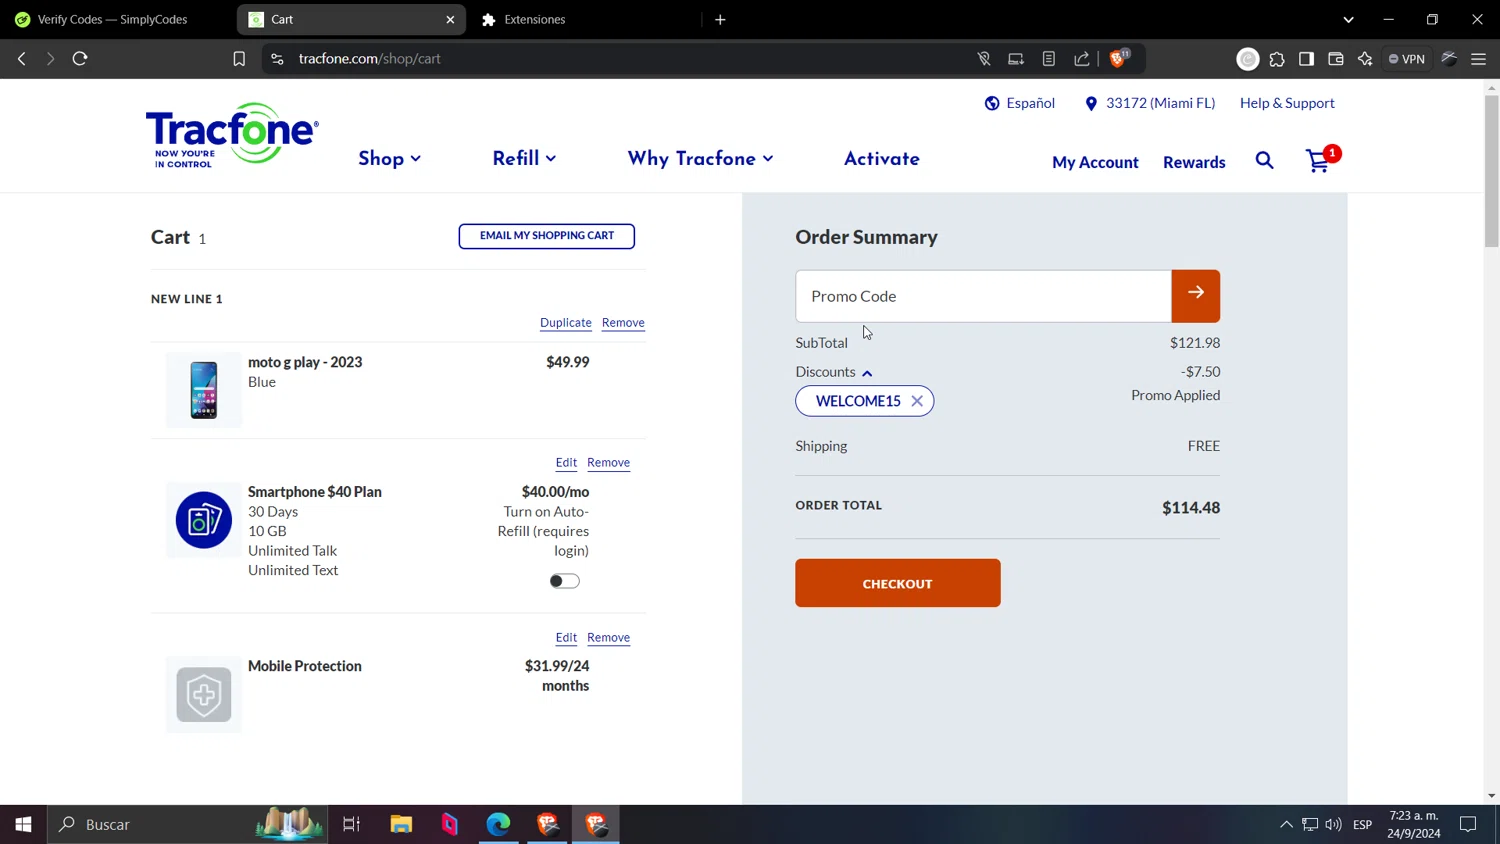Edit the Smartphone $40 Plan
The width and height of the screenshot is (1500, 844).
[x=566, y=463]
